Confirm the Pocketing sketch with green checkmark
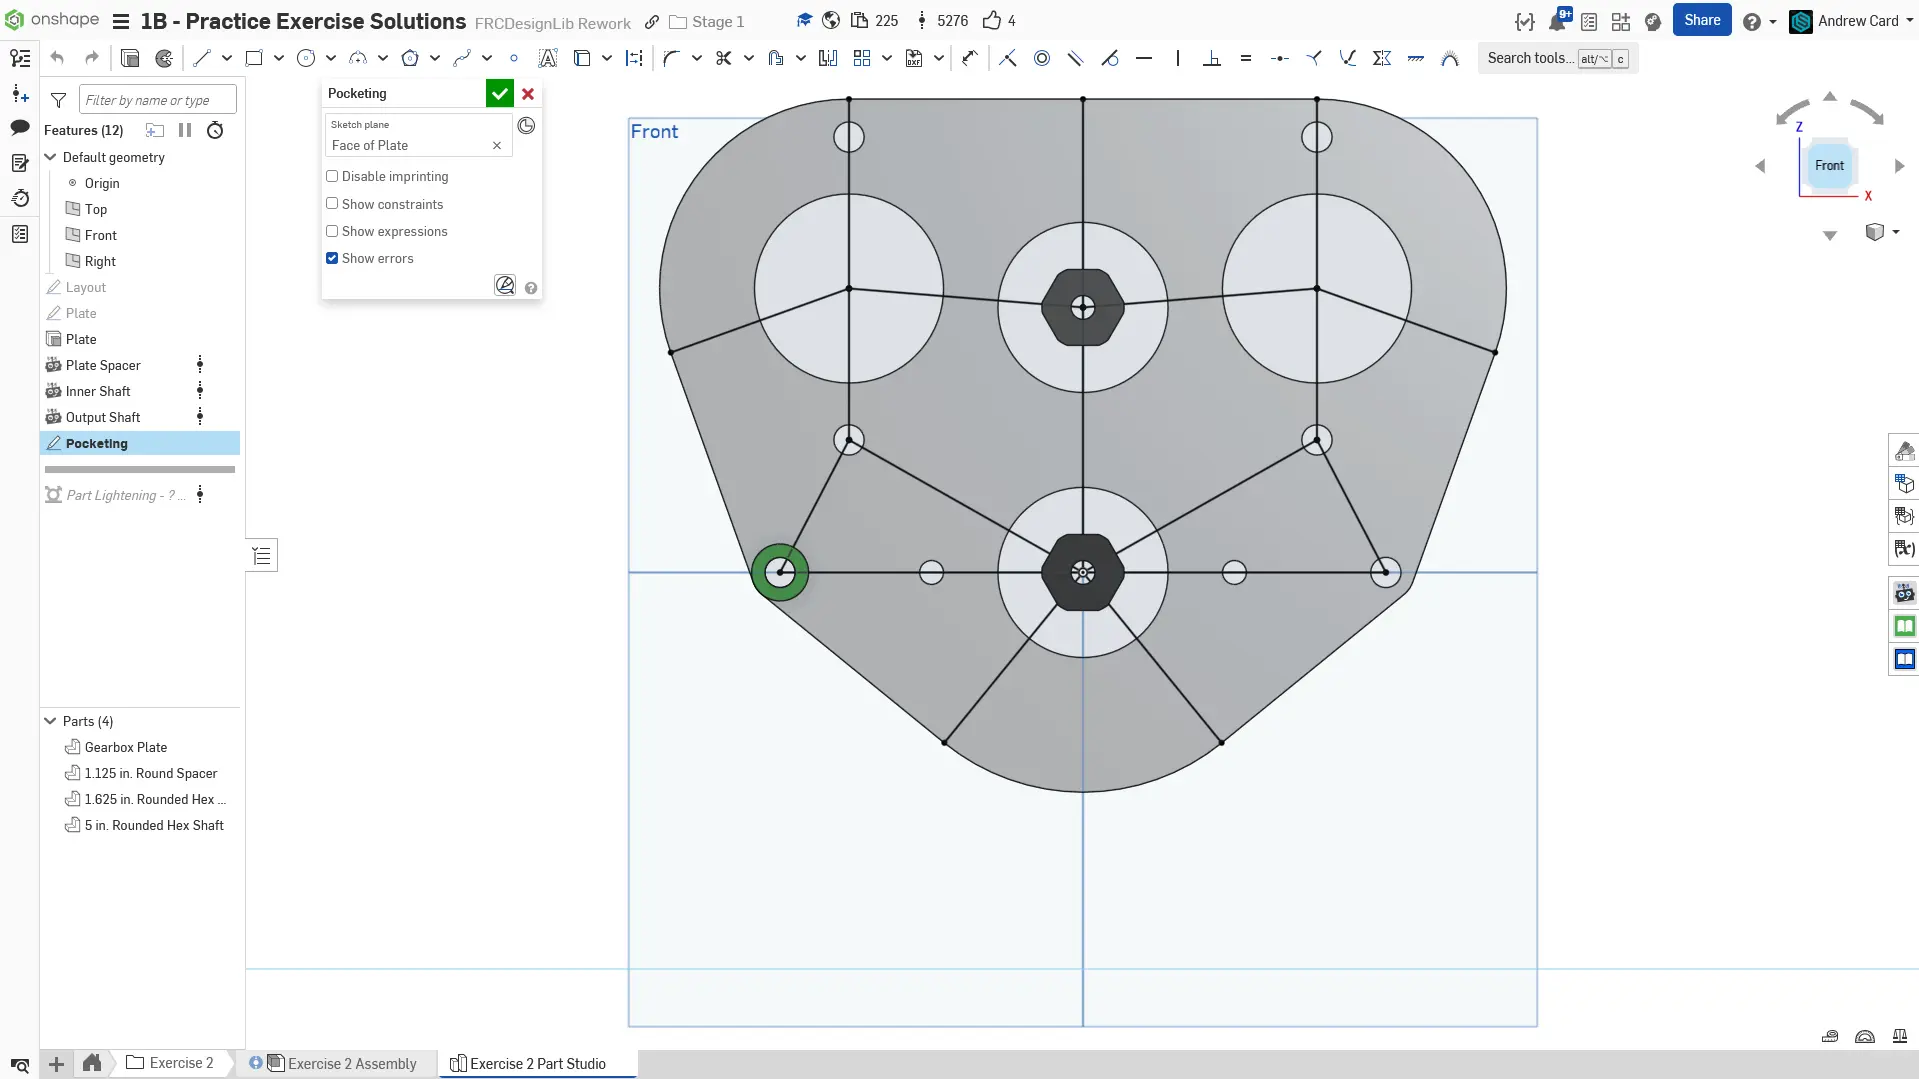 (x=499, y=93)
